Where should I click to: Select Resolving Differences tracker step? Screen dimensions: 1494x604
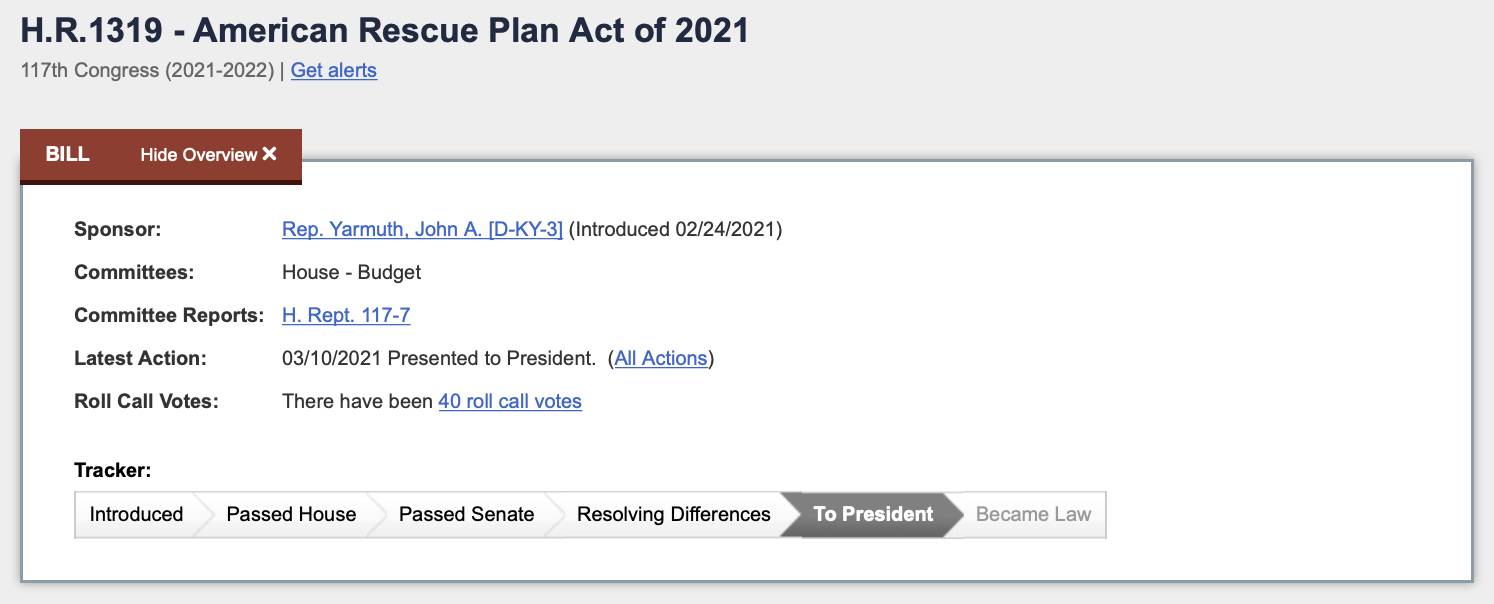click(674, 514)
